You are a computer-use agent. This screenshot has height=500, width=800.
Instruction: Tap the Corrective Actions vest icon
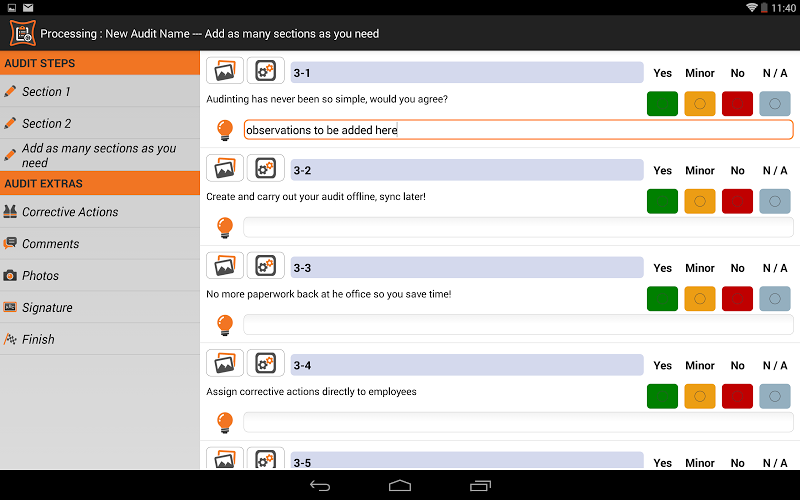(10, 211)
